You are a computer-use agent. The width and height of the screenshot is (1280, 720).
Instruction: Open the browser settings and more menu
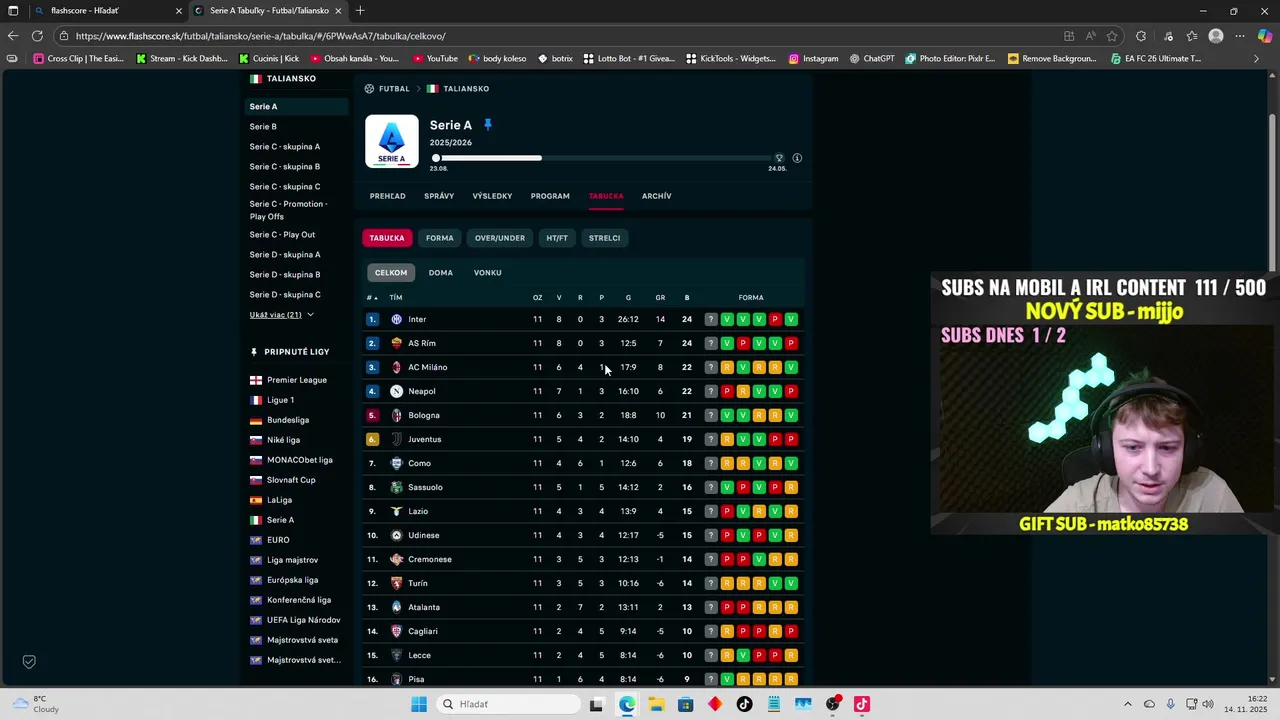[1240, 36]
